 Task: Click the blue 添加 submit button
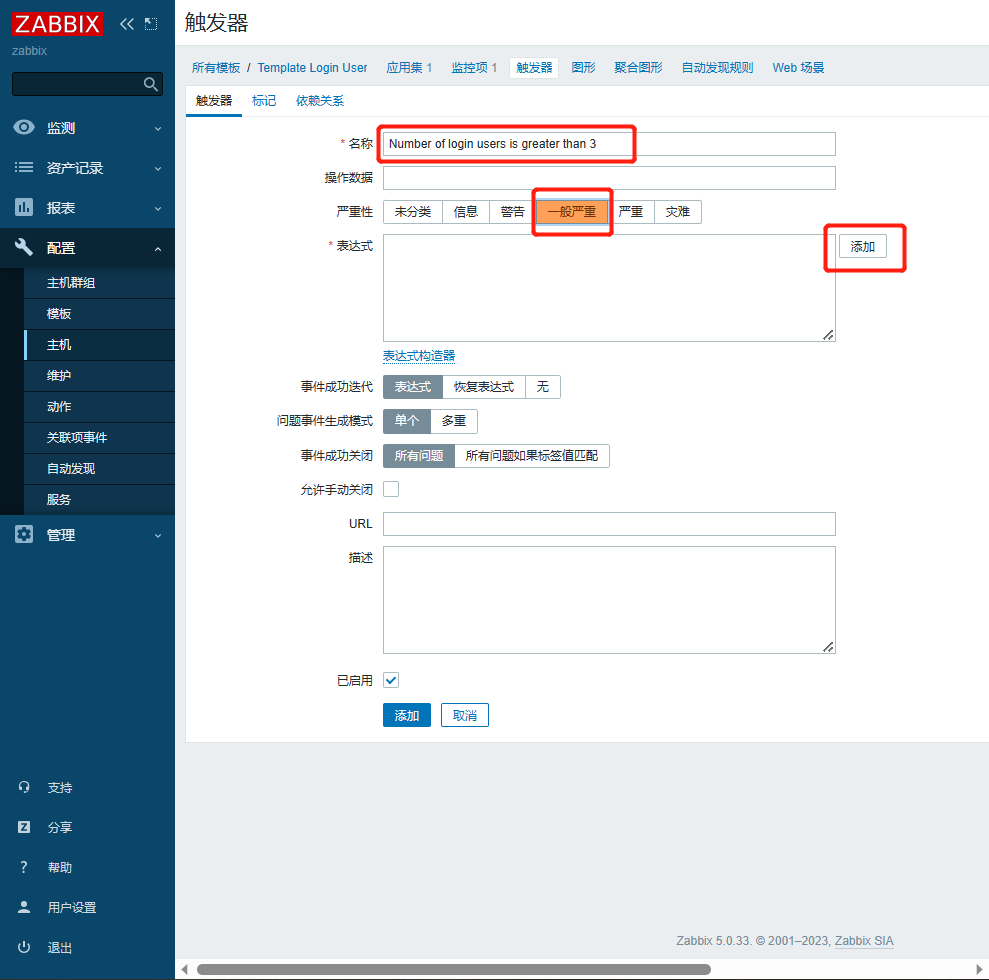407,715
